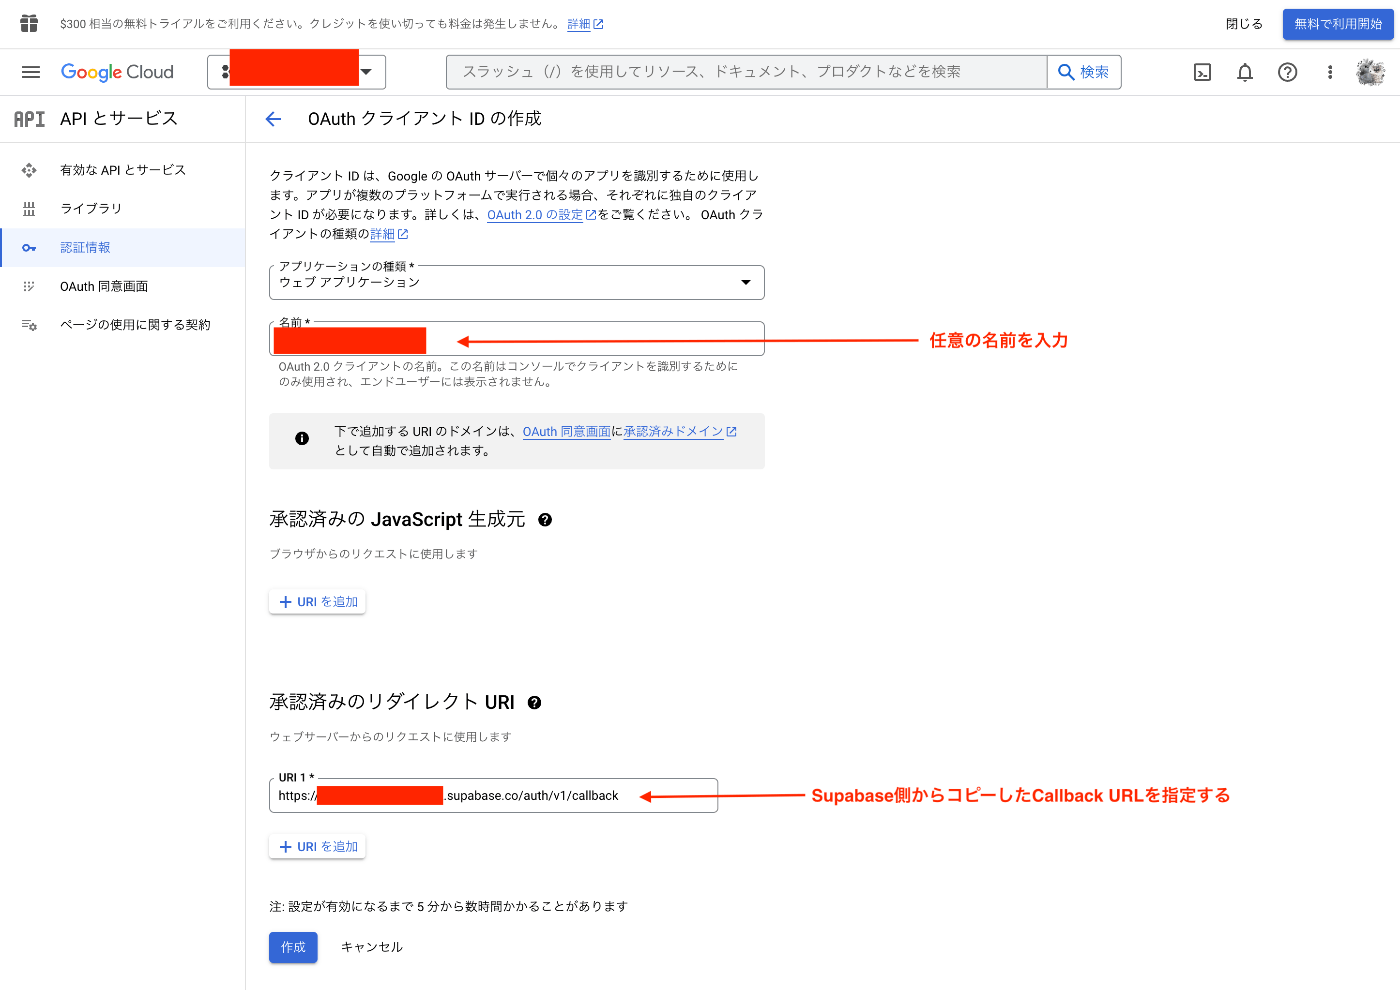Add URI under リダイレクト URI section
Screen dimensions: 1400x990
(317, 847)
